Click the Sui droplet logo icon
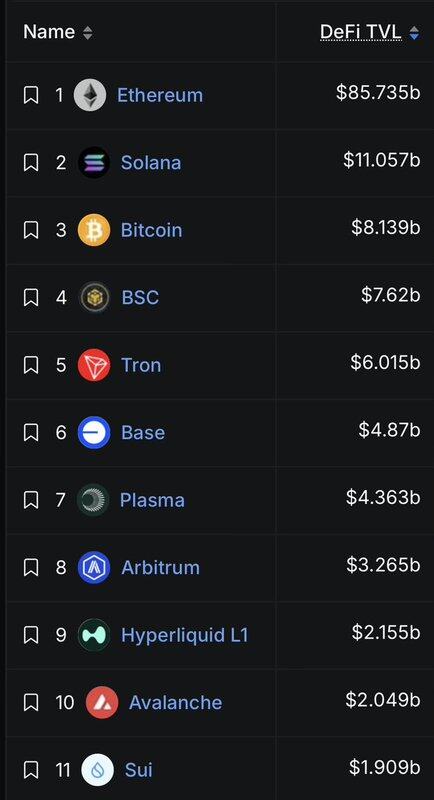434x800 pixels. click(97, 769)
